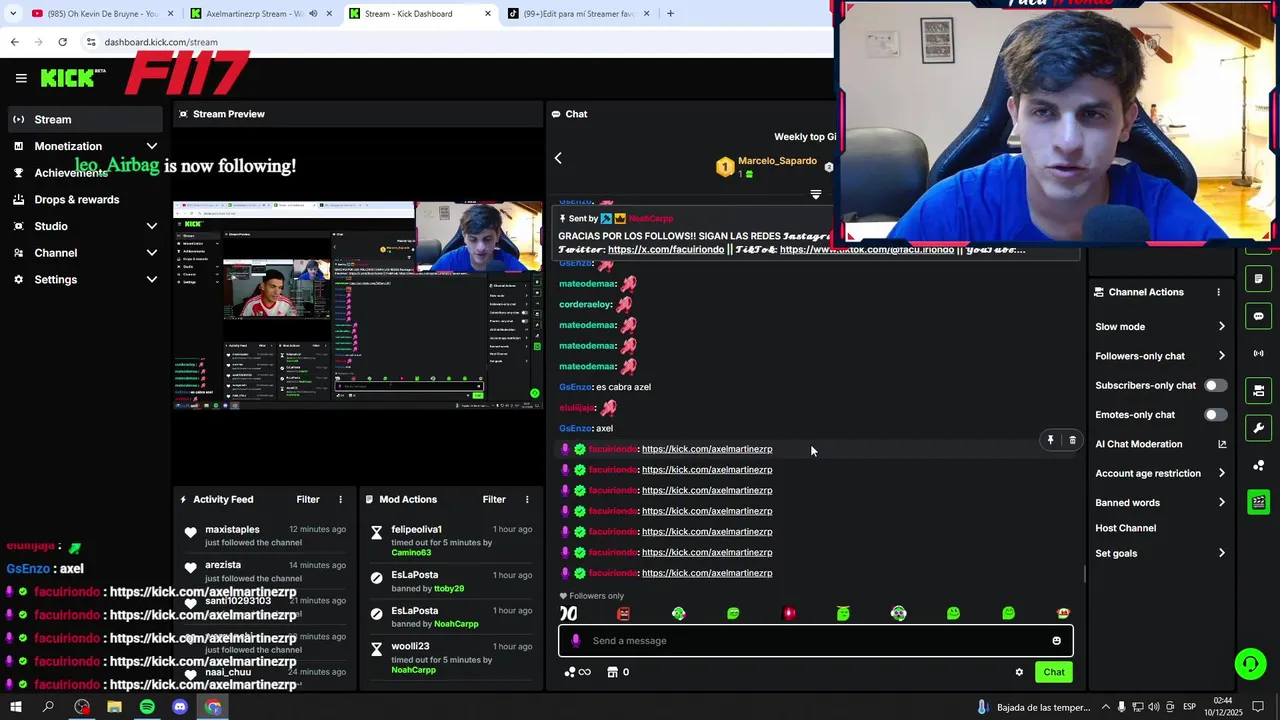Click the camera panel icon in right sidebar
The image size is (1280, 720).
point(1258,390)
